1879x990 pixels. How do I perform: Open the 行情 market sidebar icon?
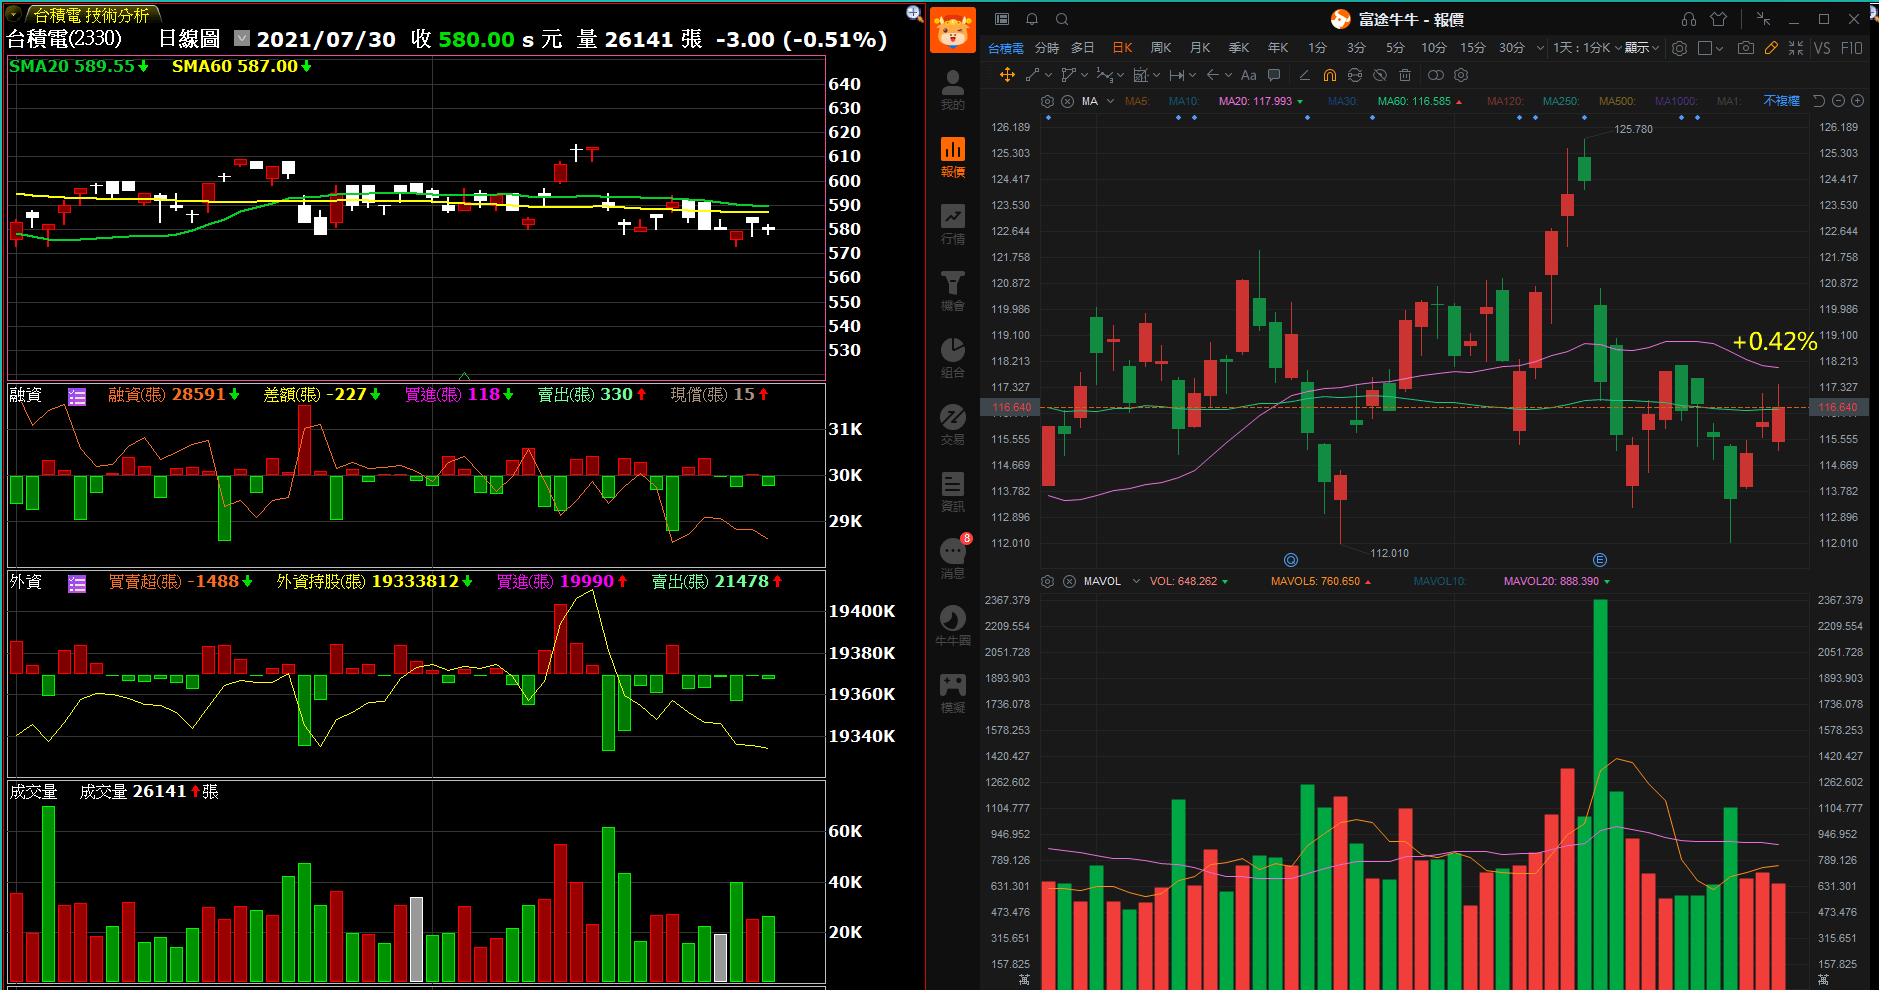pyautogui.click(x=953, y=224)
